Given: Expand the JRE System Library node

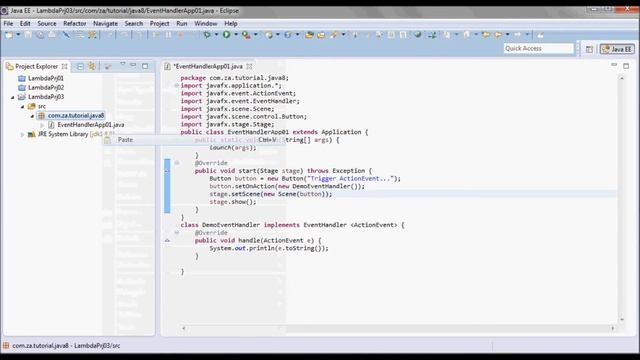Looking at the screenshot, I should (22, 134).
